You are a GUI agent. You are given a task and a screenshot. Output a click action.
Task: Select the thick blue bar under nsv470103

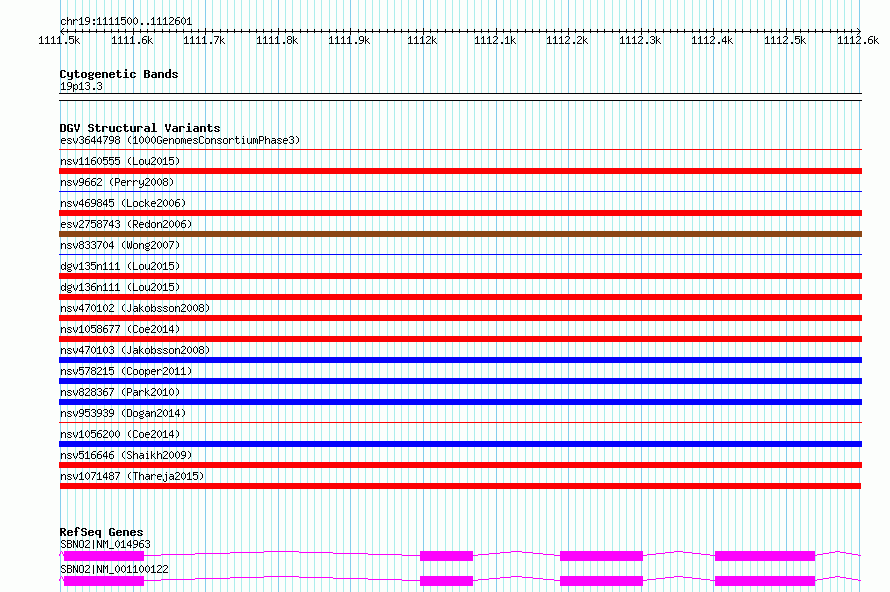460,360
